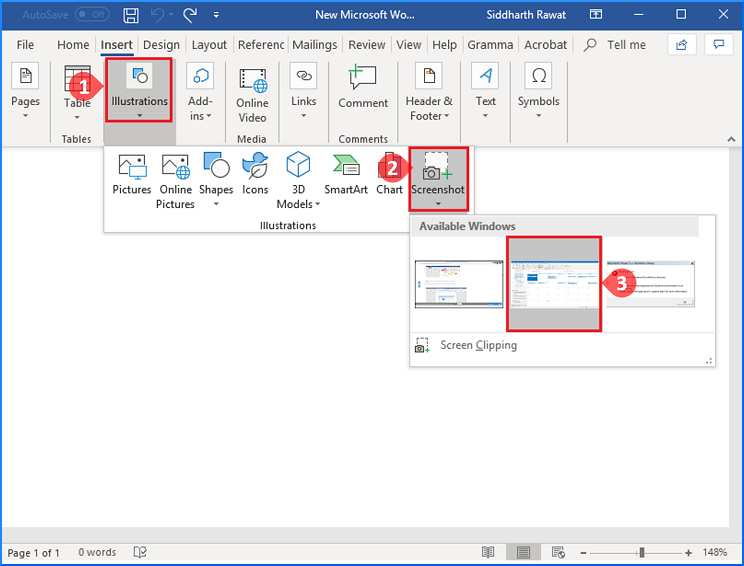The height and width of the screenshot is (566, 744).
Task: Open the Mailings tab
Action: (315, 45)
